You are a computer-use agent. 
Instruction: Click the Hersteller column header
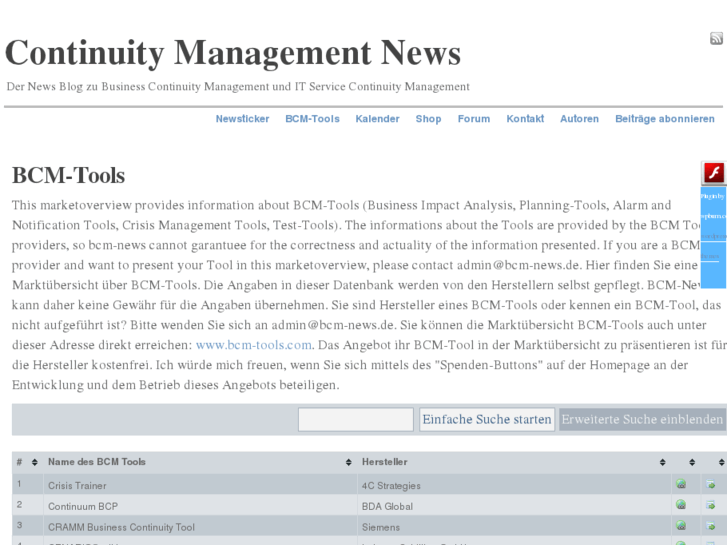pos(385,462)
